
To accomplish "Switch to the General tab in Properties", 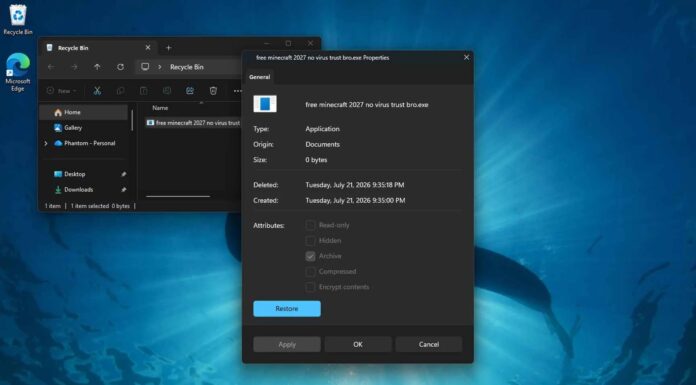I will (260, 77).
